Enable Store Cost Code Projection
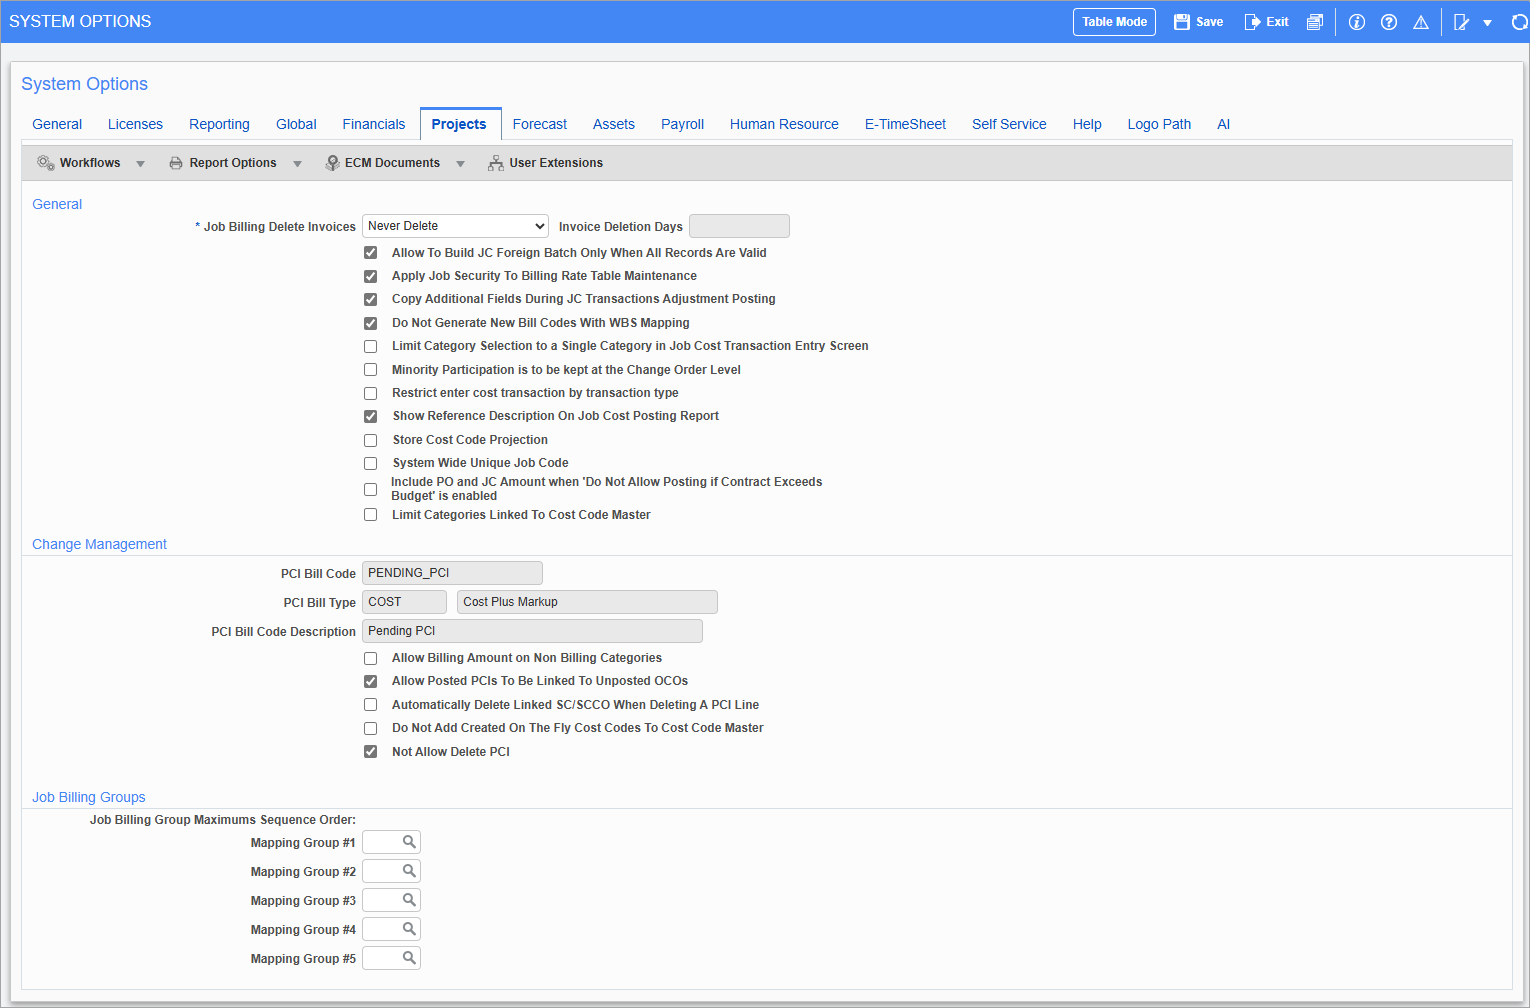 [370, 440]
